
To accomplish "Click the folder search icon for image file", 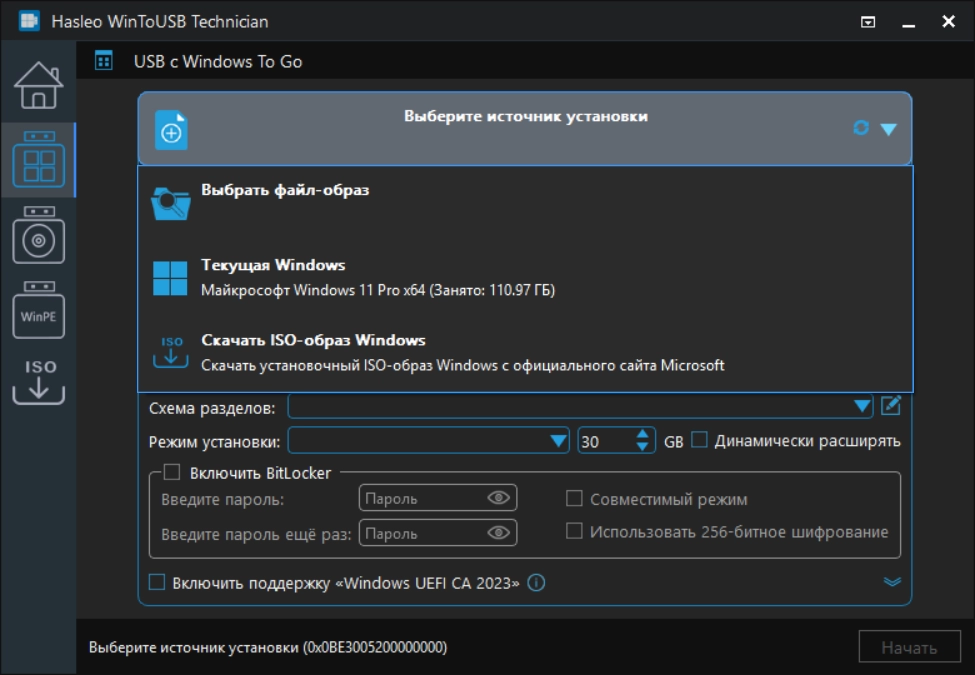I will pyautogui.click(x=170, y=203).
